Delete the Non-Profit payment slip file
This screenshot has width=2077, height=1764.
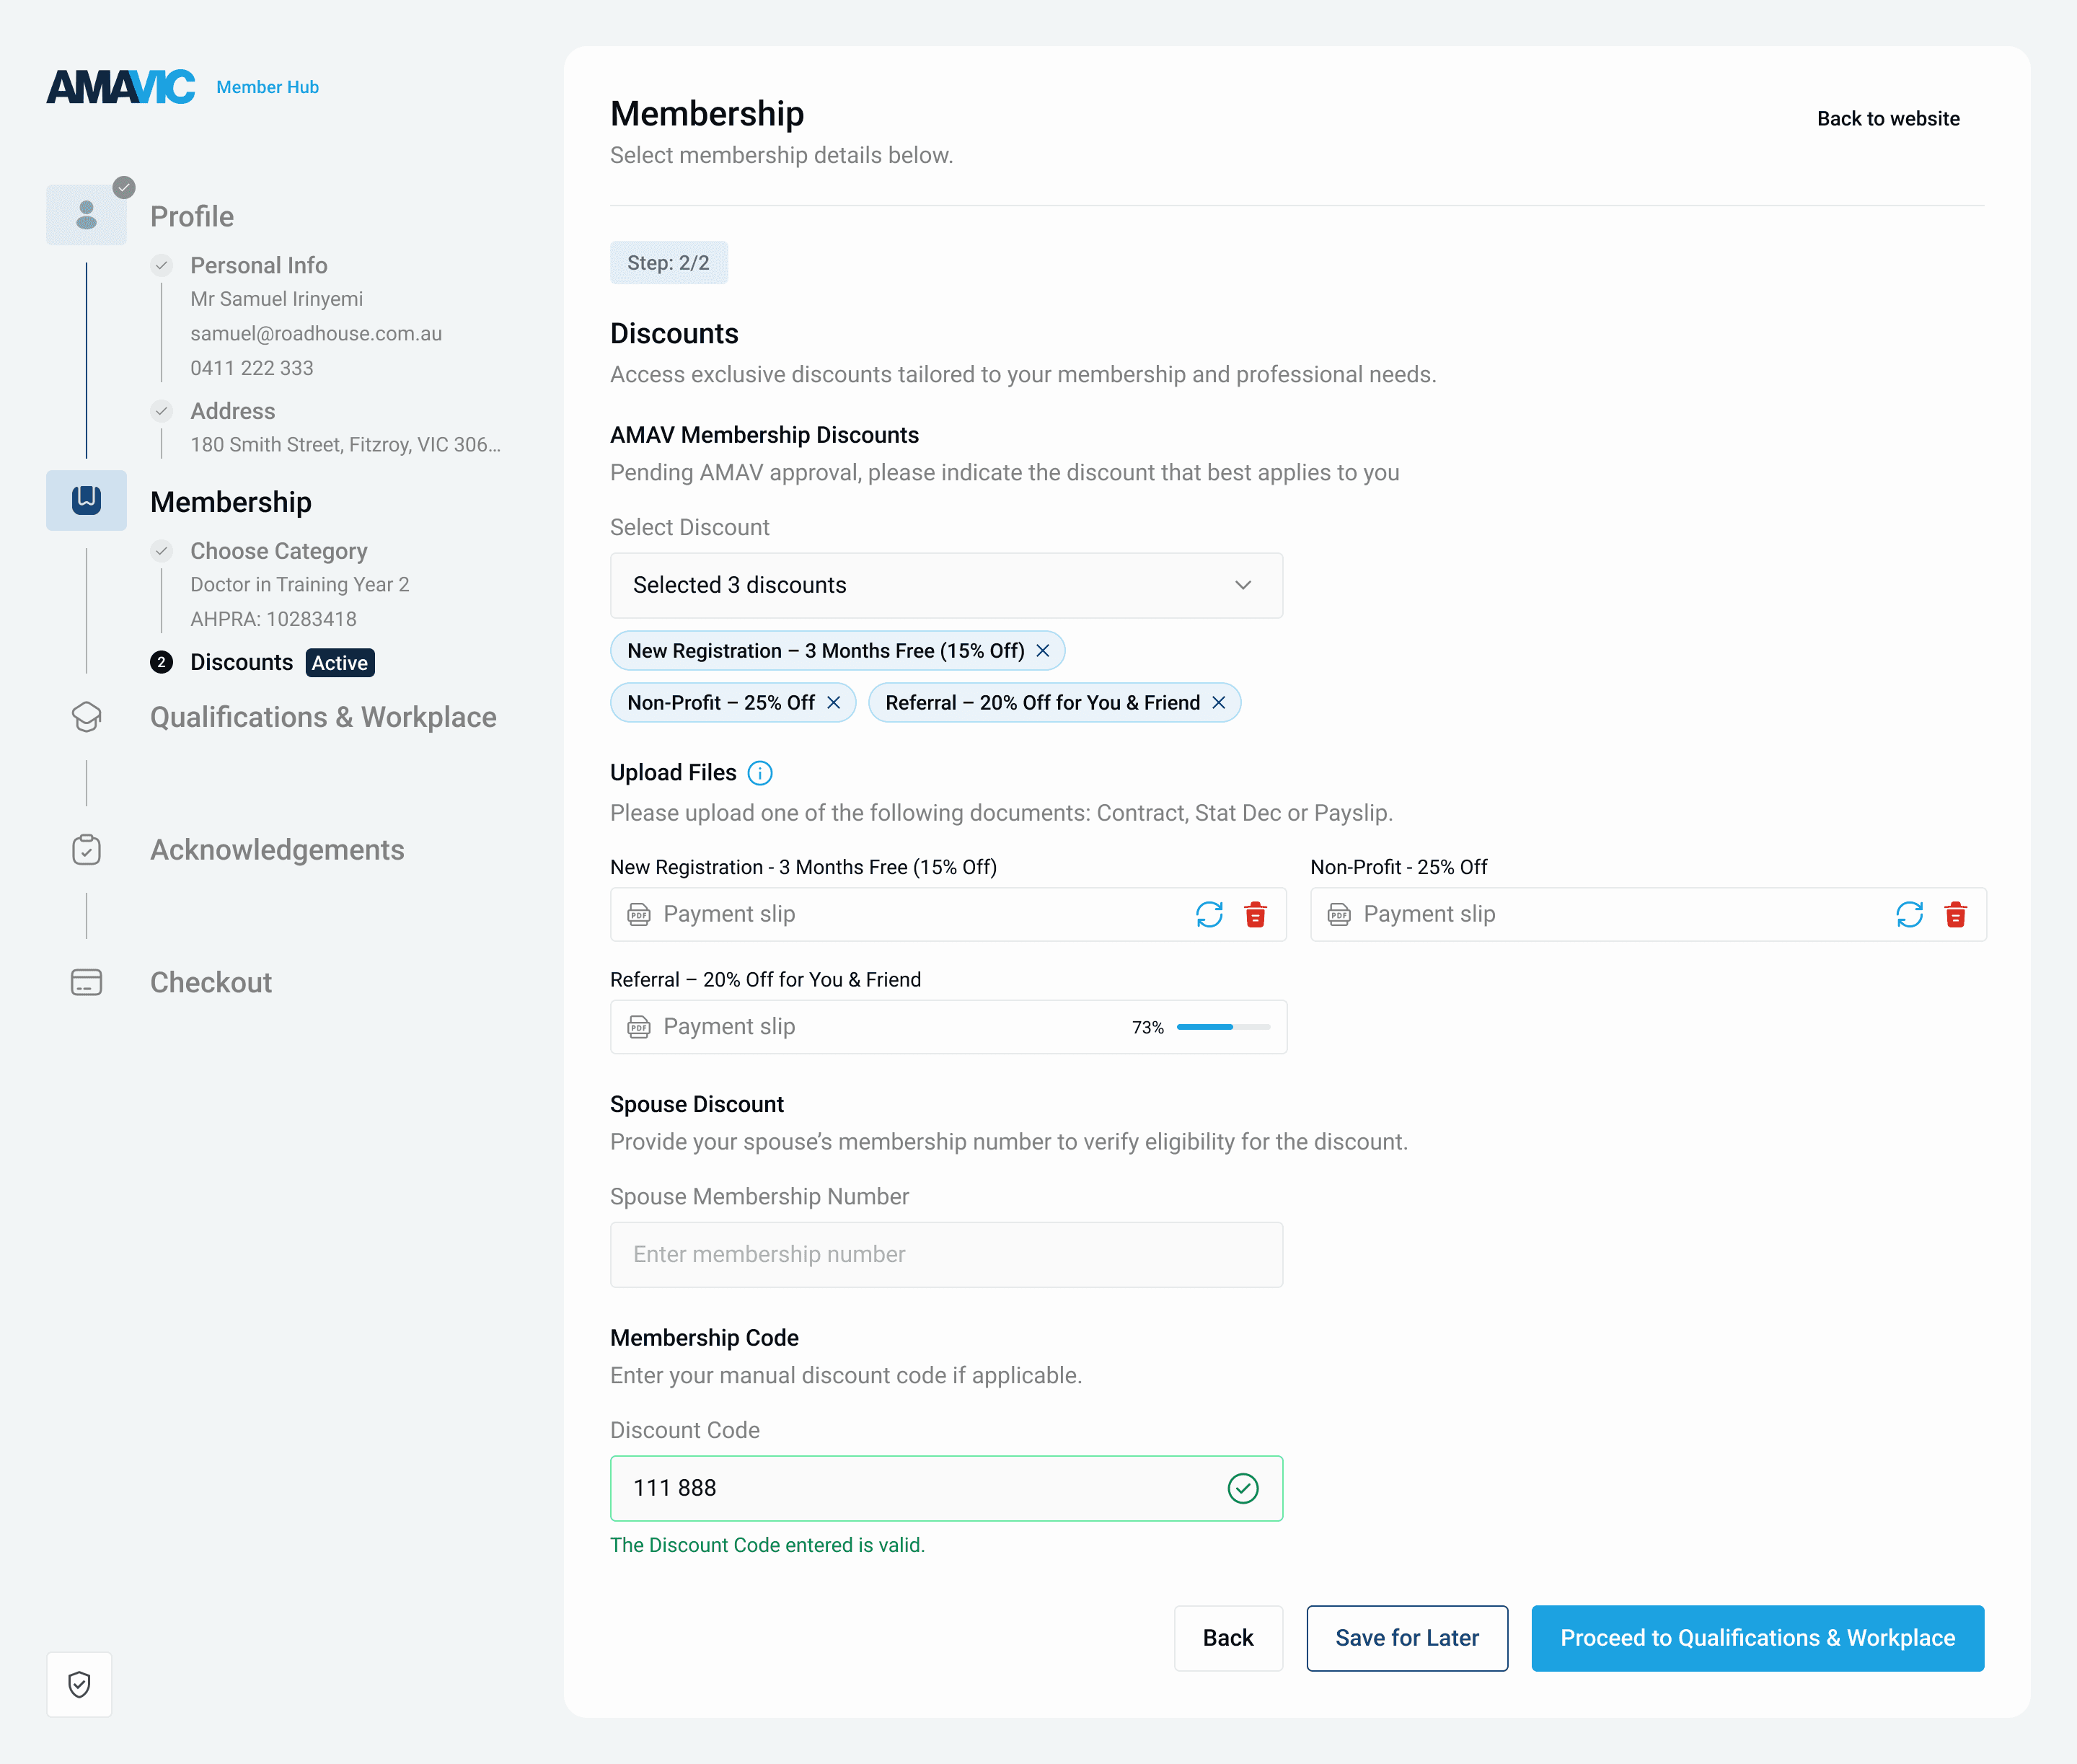[1955, 914]
